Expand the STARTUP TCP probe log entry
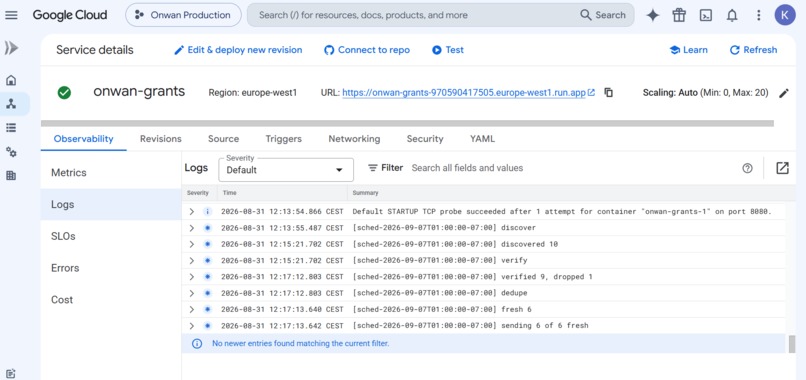The image size is (806, 380). [x=192, y=211]
